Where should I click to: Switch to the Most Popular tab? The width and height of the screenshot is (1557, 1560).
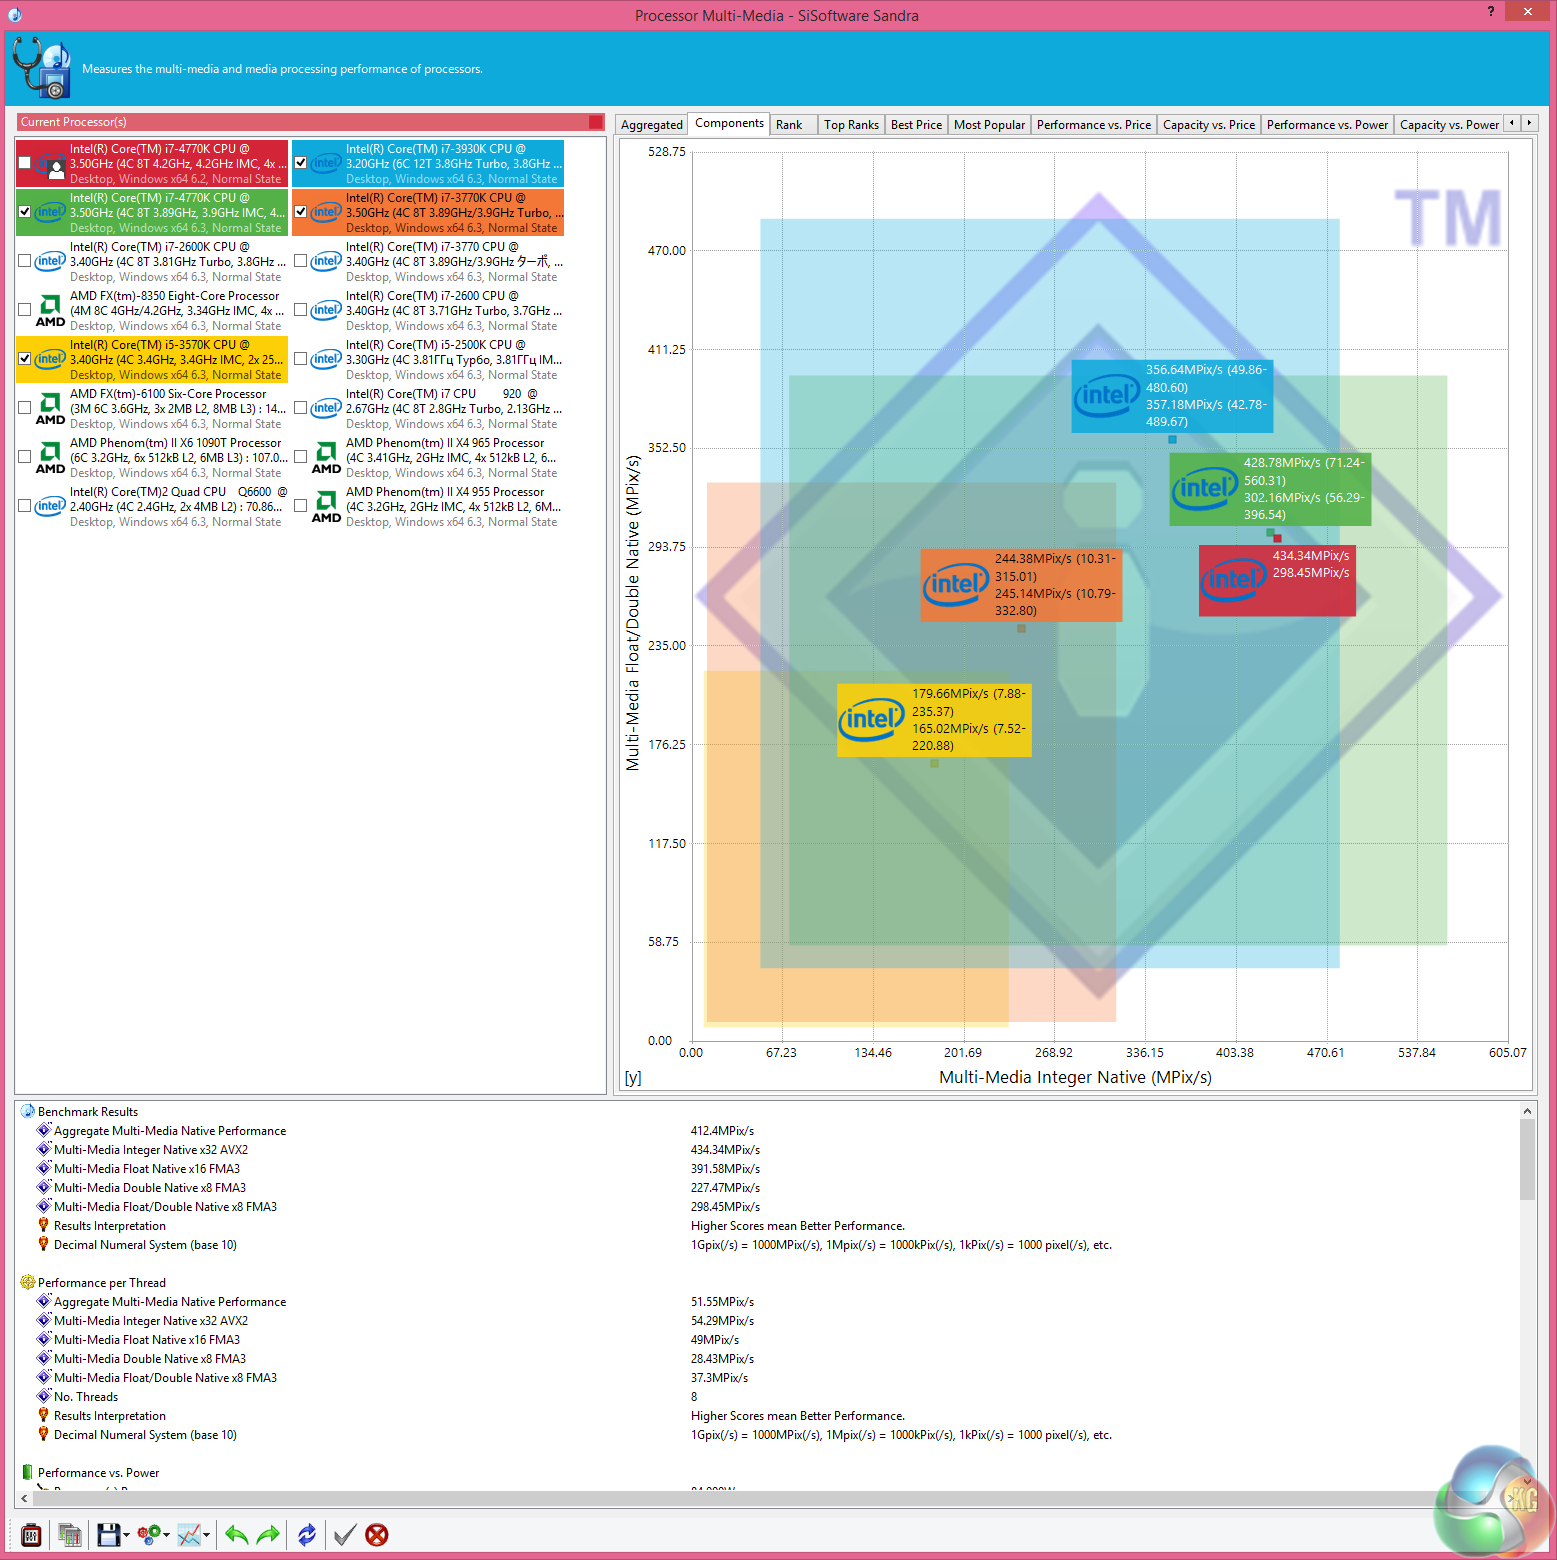coord(989,125)
